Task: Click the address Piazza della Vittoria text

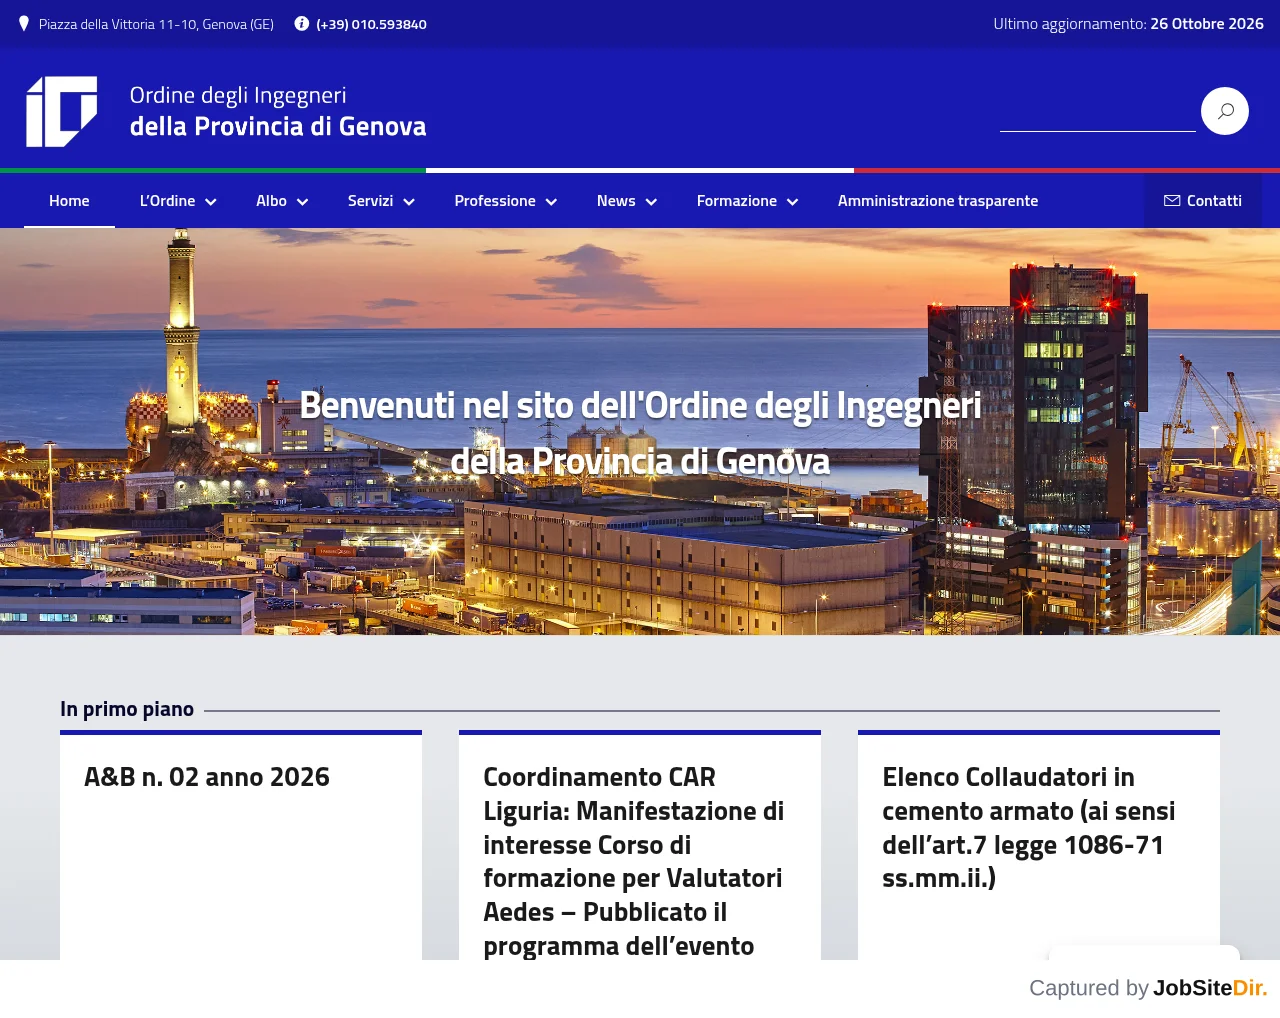Action: [156, 24]
